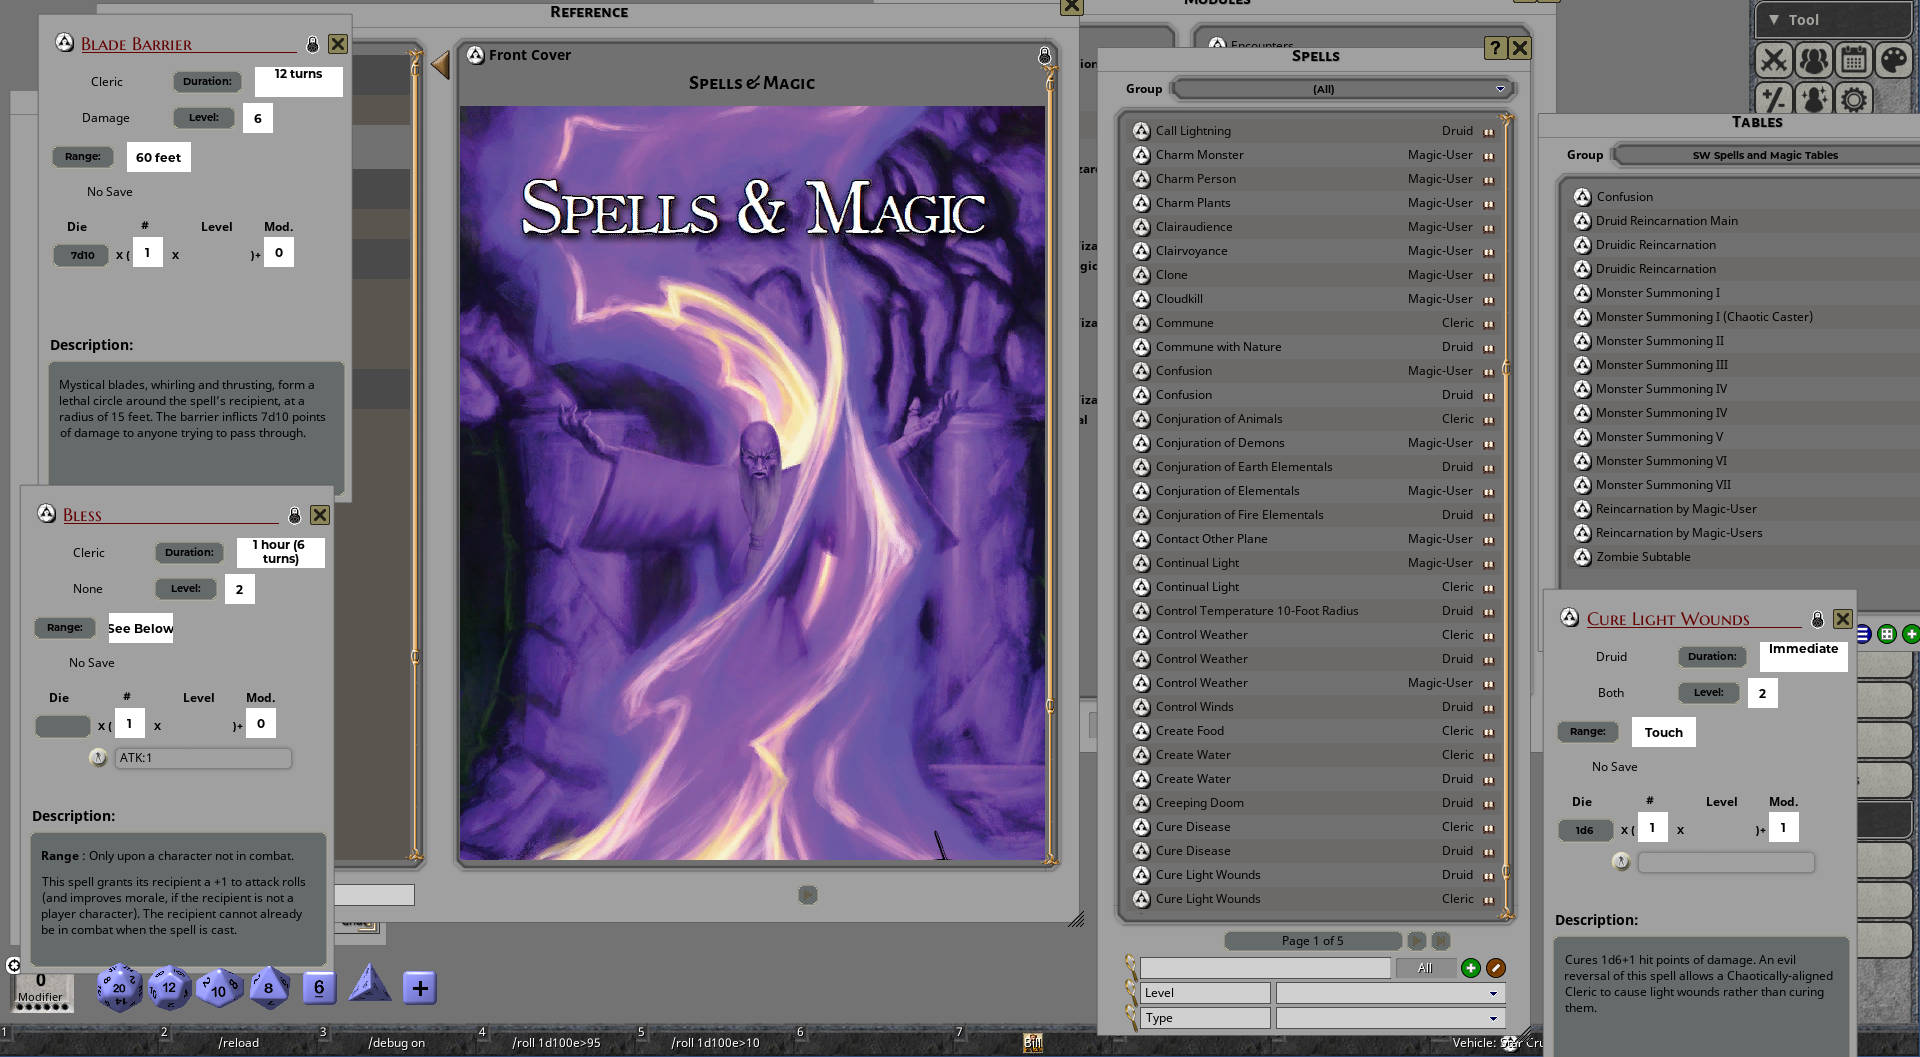Click the Bless ATK:1 effect field
This screenshot has width=1920, height=1057.
tap(203, 758)
